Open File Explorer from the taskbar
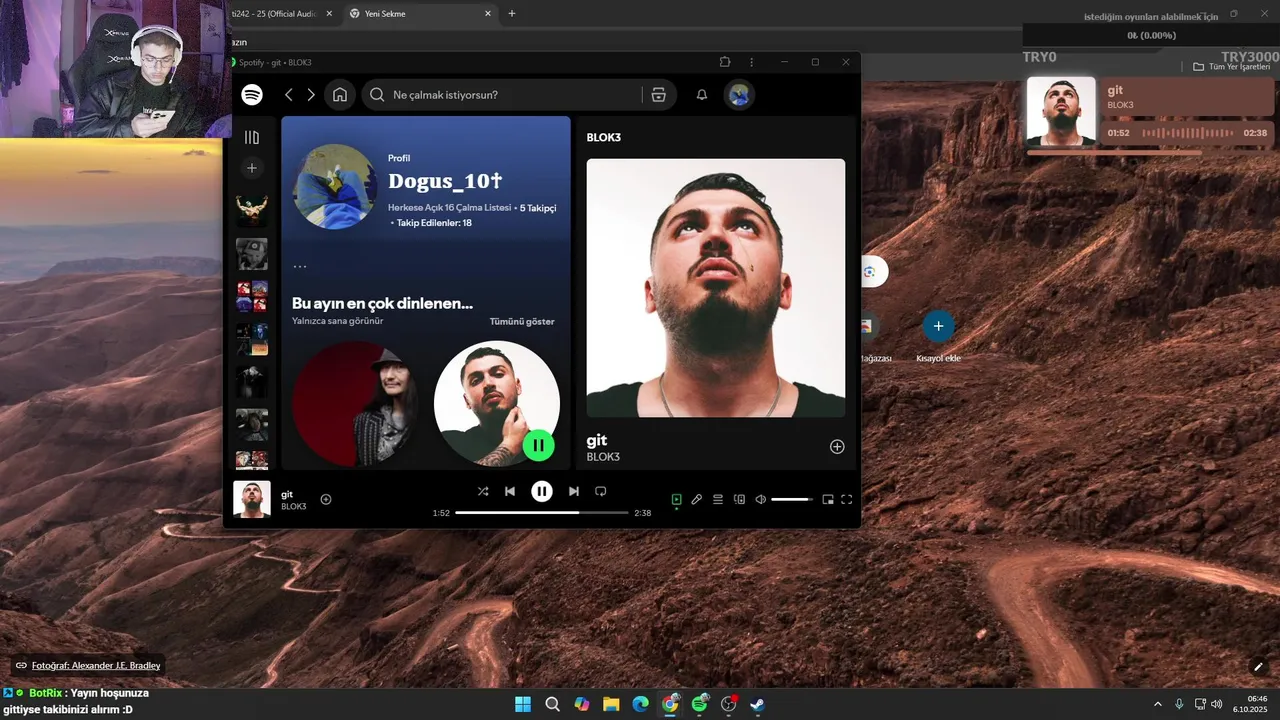This screenshot has width=1280, height=720. click(x=611, y=704)
